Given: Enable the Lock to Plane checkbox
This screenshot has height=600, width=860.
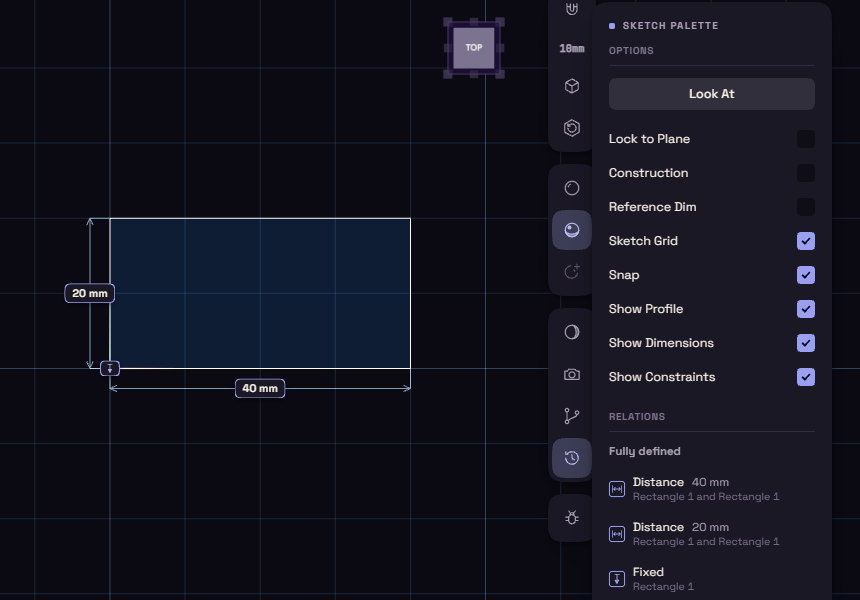Looking at the screenshot, I should coord(805,139).
